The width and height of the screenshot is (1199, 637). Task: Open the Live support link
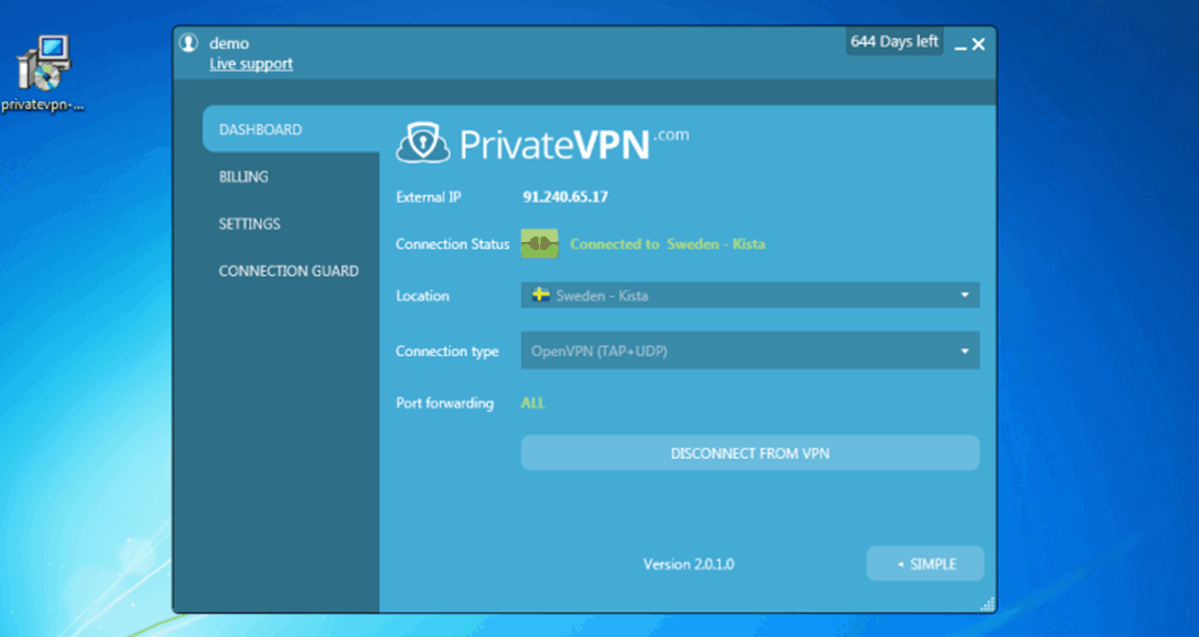click(x=251, y=64)
